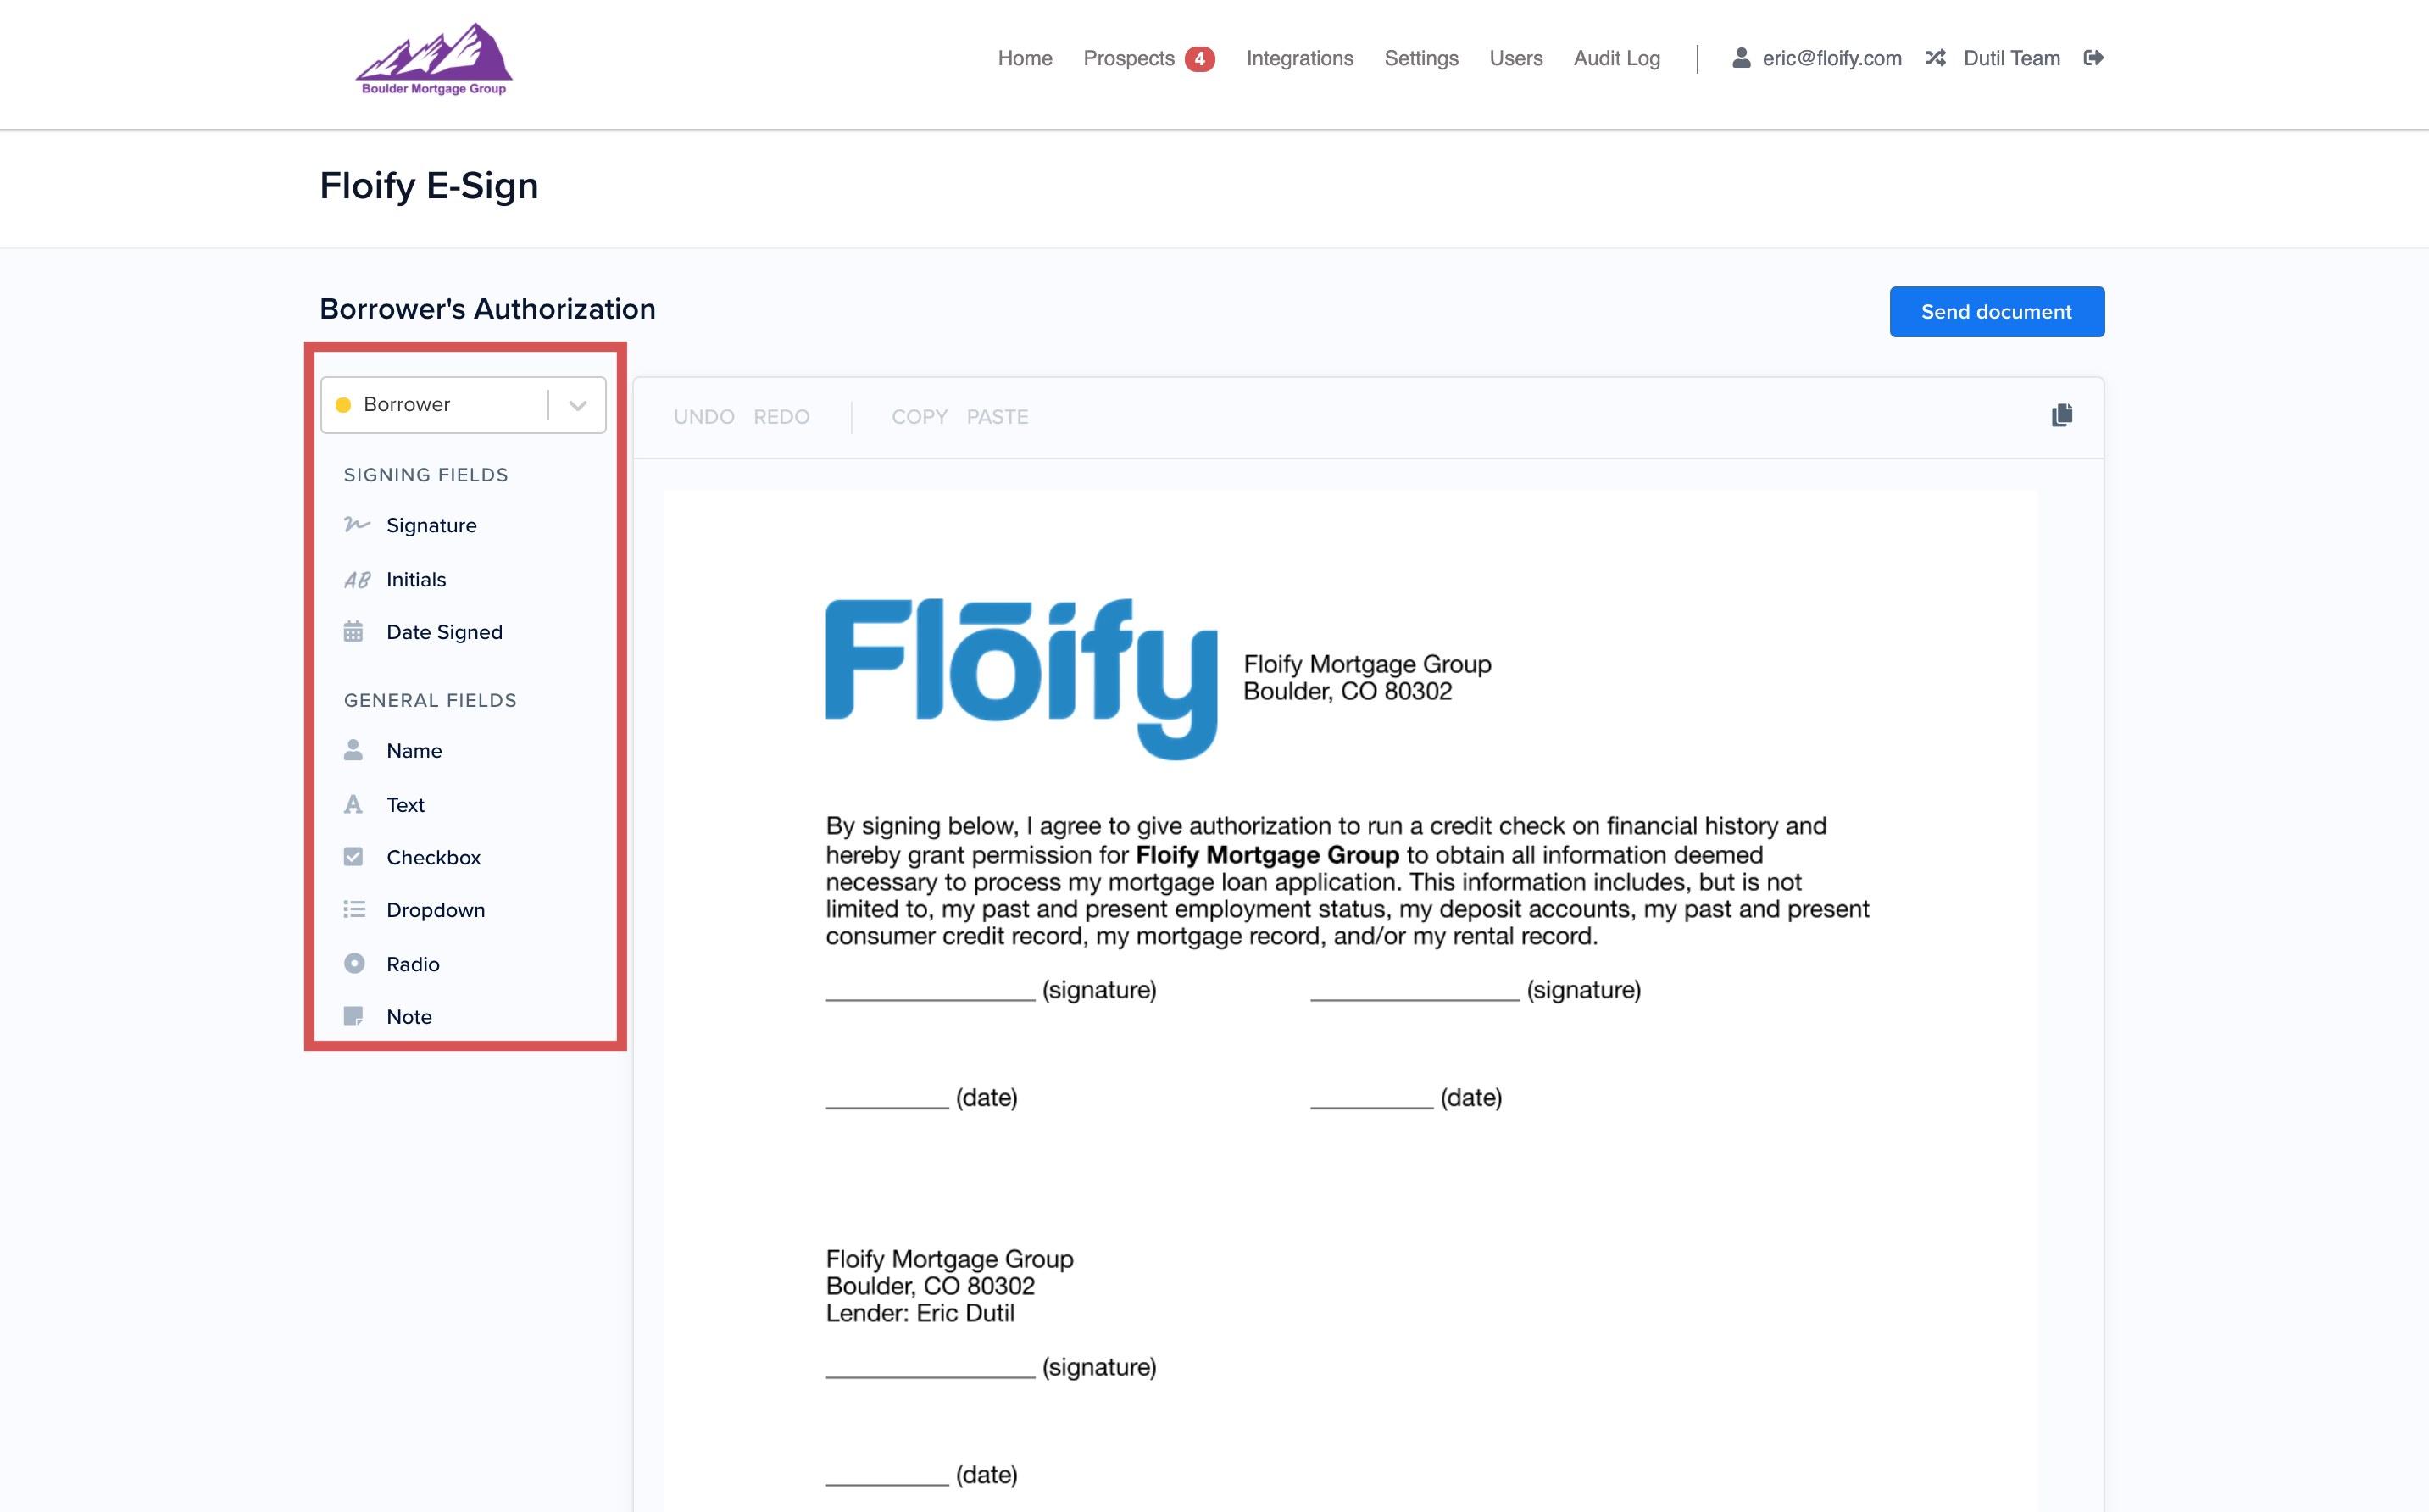Select the Name person icon
Screen dimensions: 2429x1512
(353, 751)
